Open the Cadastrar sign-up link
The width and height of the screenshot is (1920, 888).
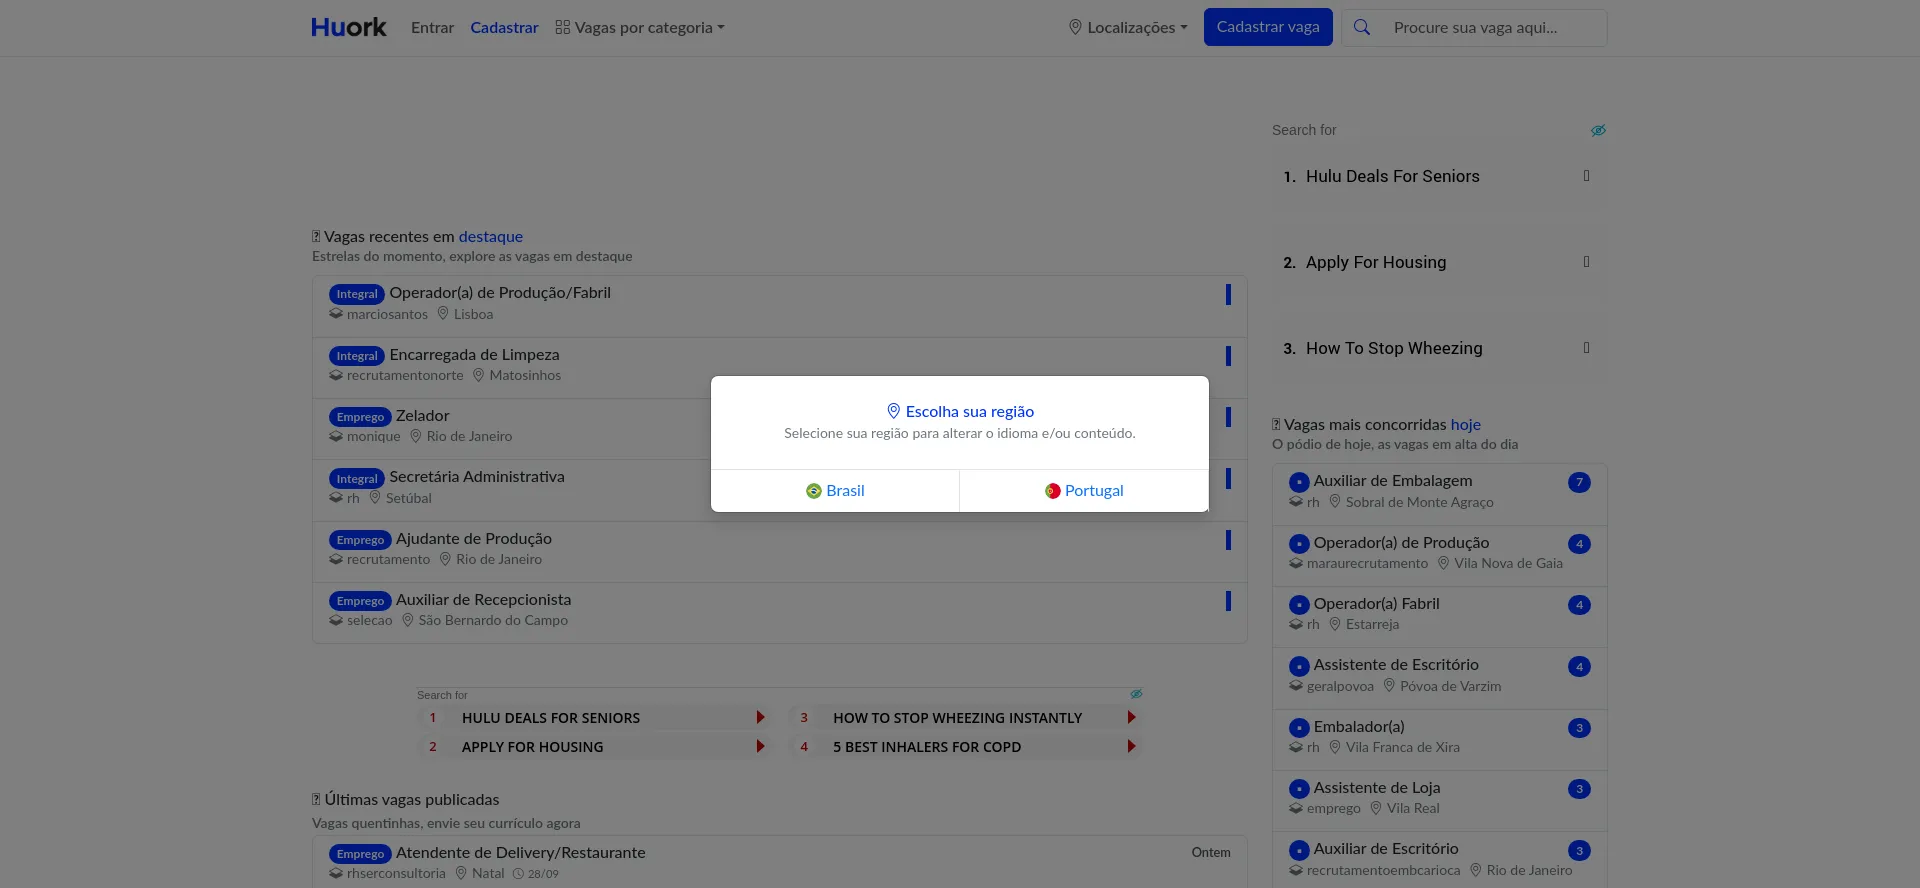tap(504, 28)
